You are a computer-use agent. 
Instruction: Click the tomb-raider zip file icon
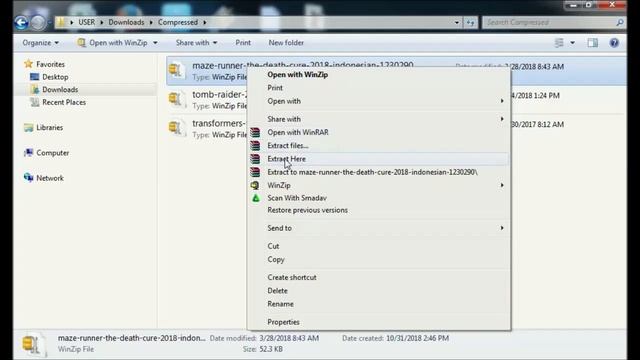tap(177, 100)
